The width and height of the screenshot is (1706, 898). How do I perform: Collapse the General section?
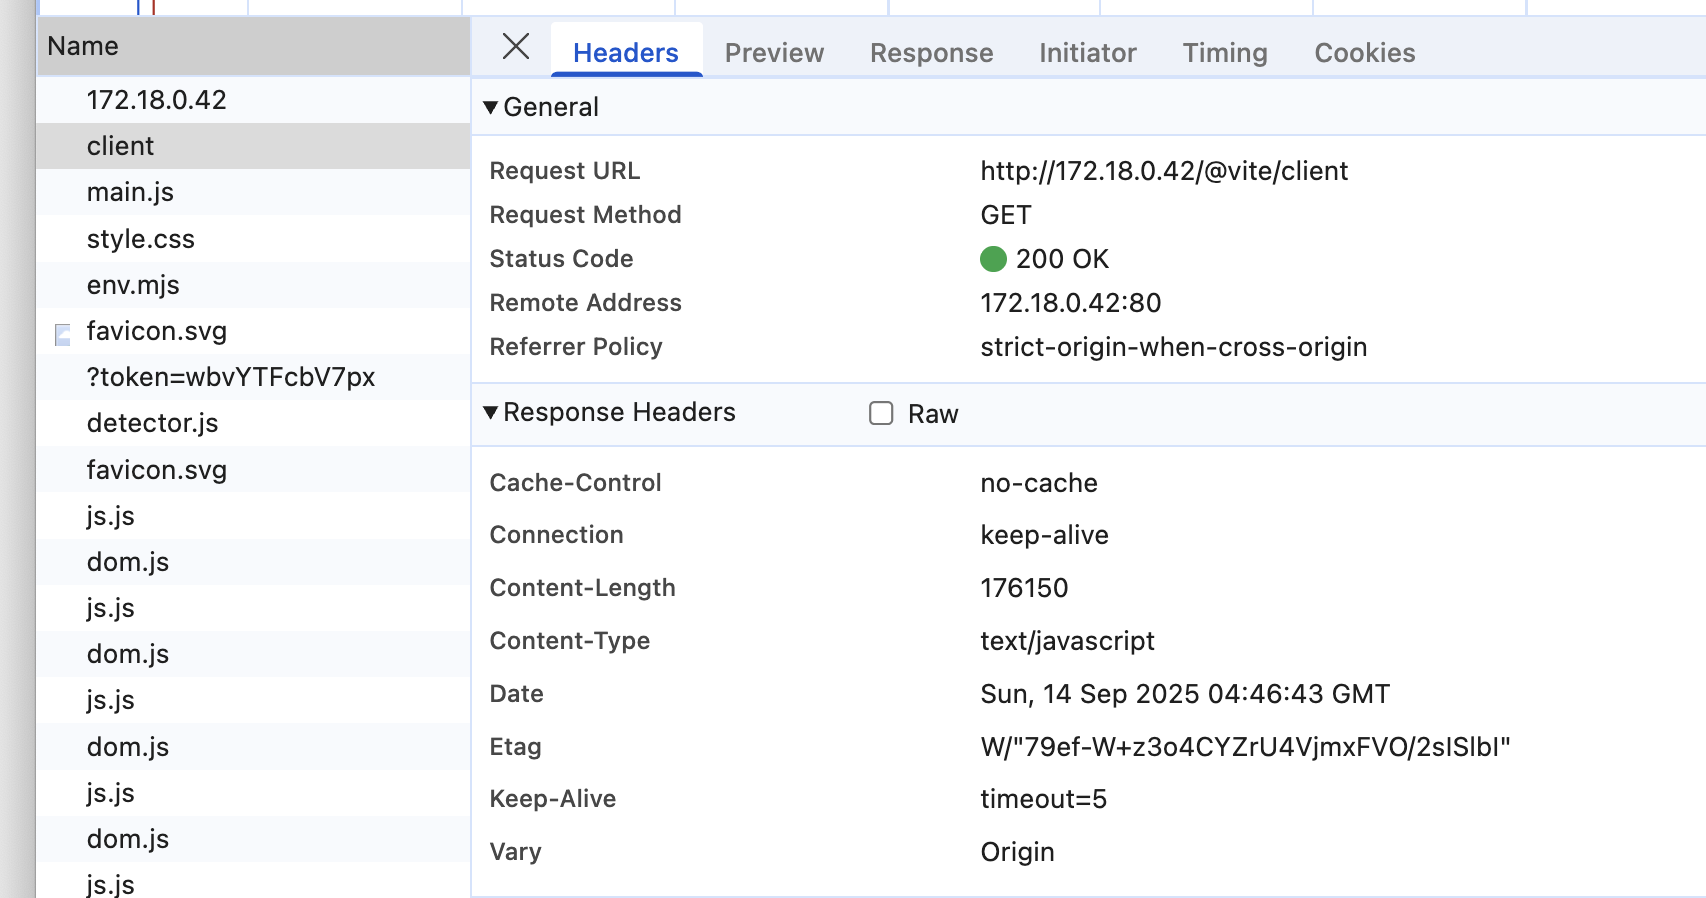pos(491,107)
